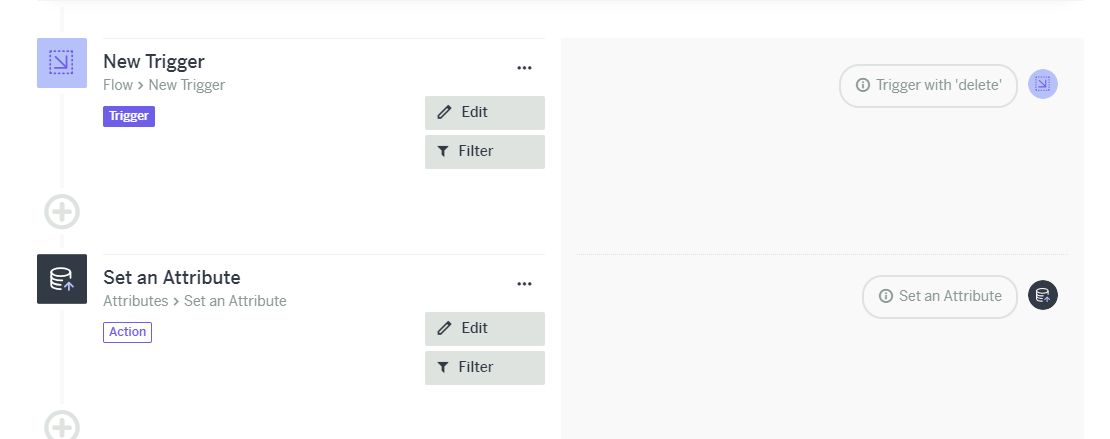Click the purple Trigger tag
The width and height of the screenshot is (1110, 439).
129,116
